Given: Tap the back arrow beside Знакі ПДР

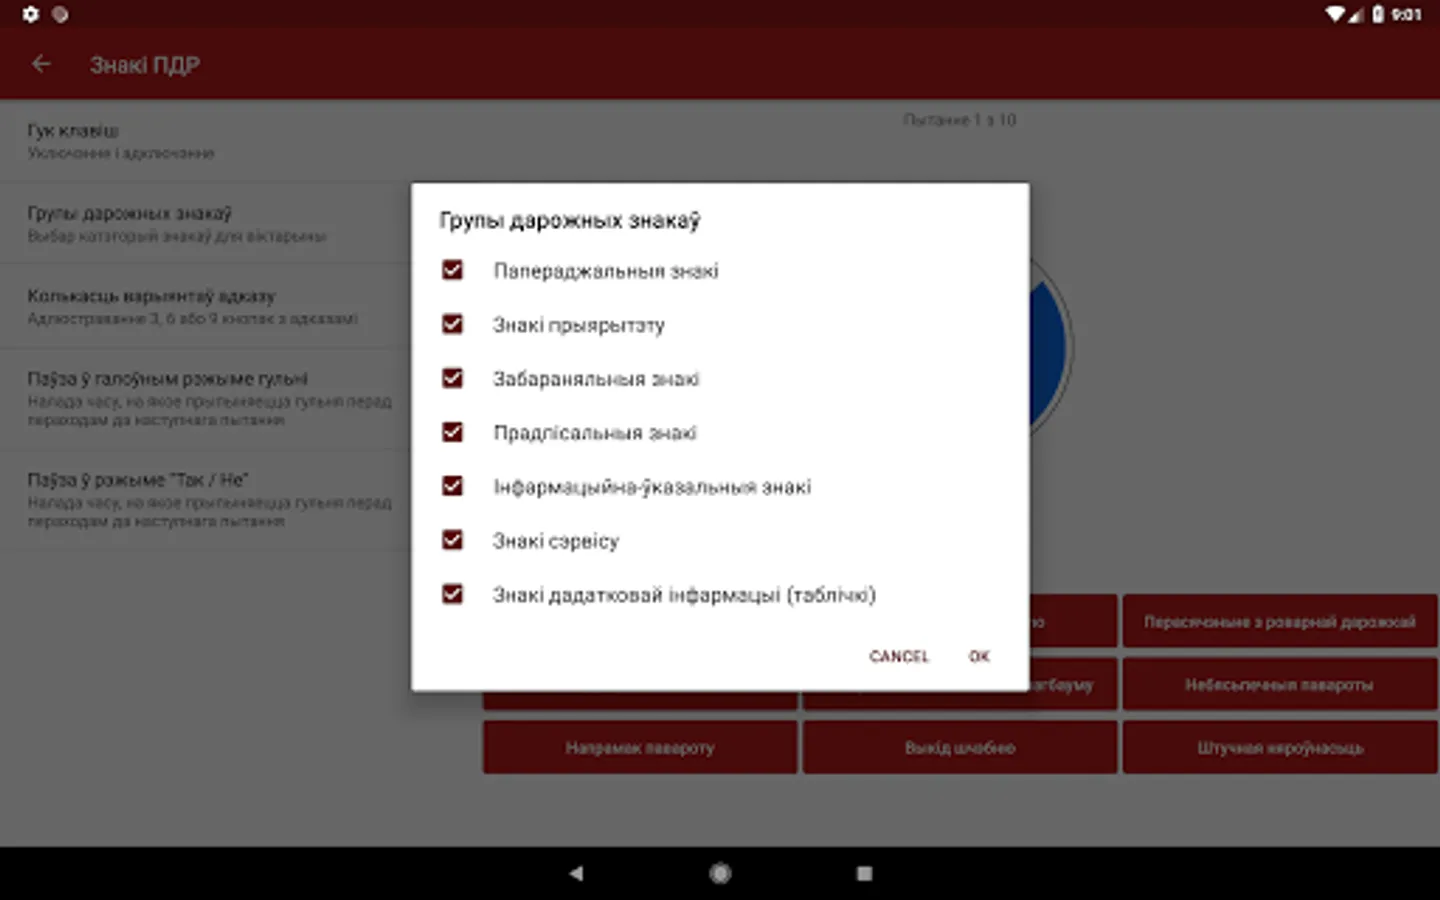Looking at the screenshot, I should click(x=41, y=65).
